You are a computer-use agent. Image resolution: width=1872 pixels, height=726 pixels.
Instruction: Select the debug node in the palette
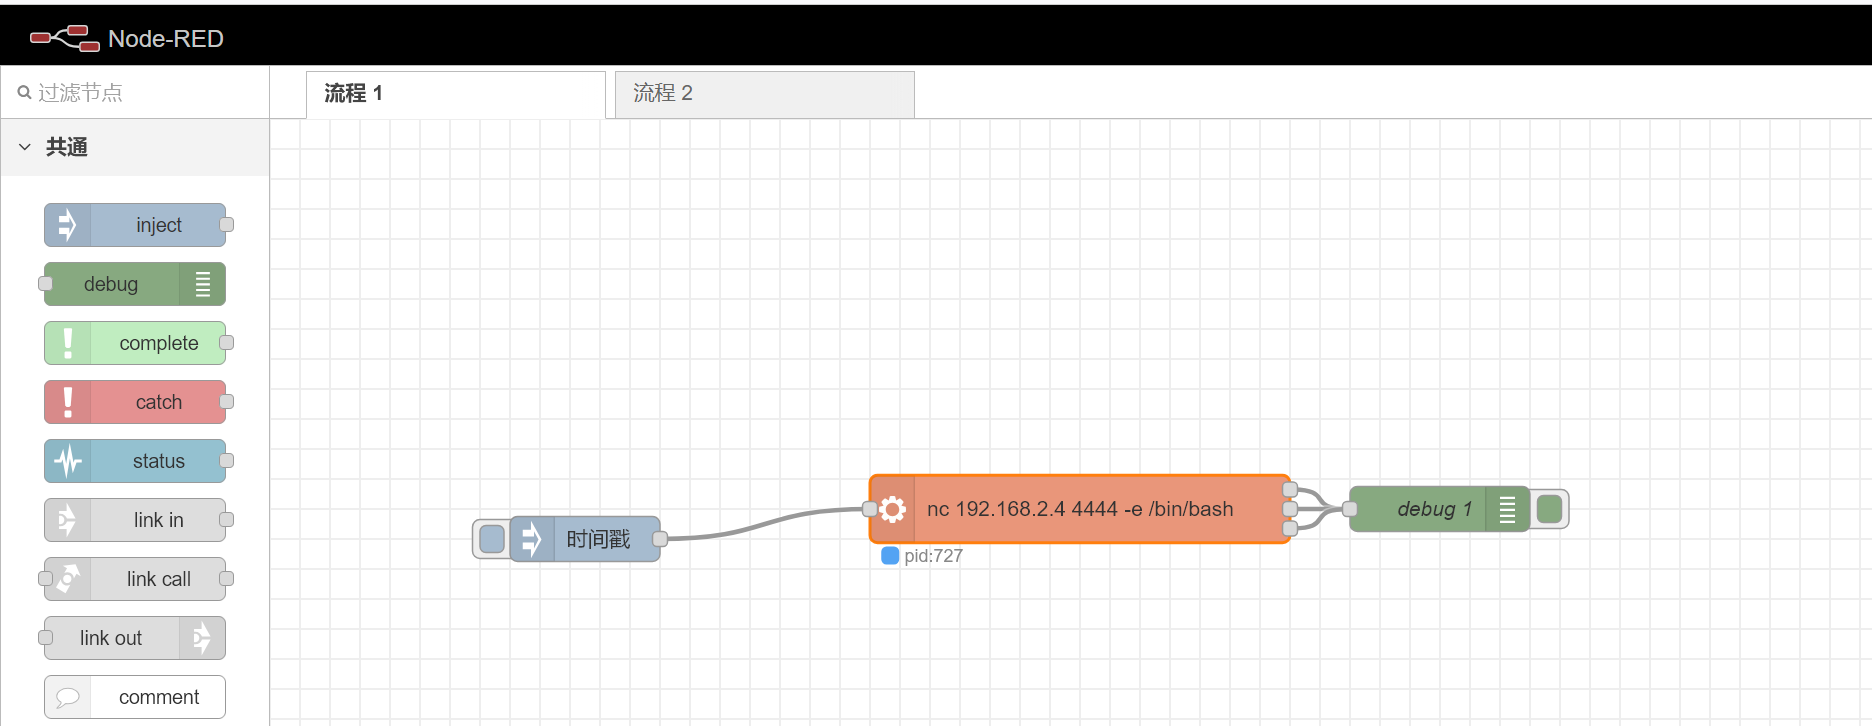pyautogui.click(x=135, y=284)
